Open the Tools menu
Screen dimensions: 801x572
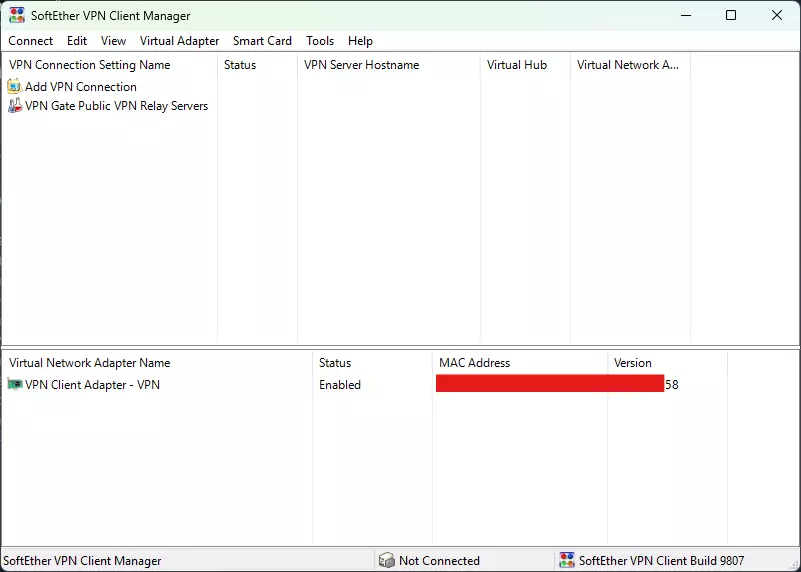coord(320,41)
